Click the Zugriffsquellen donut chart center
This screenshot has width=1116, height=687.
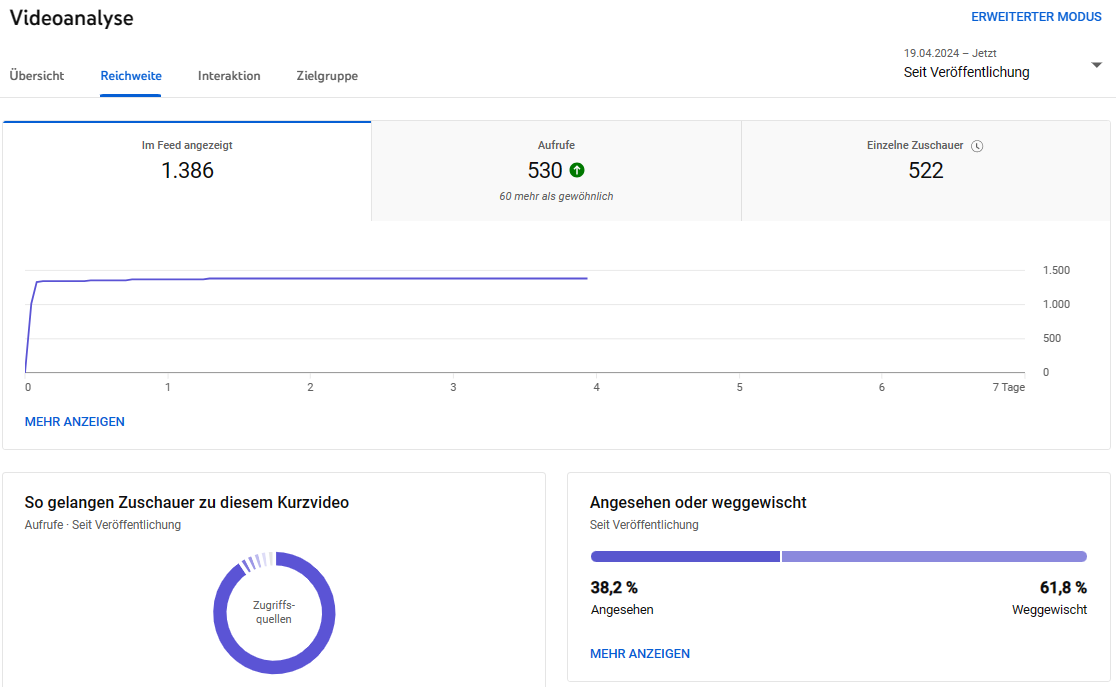(x=274, y=612)
